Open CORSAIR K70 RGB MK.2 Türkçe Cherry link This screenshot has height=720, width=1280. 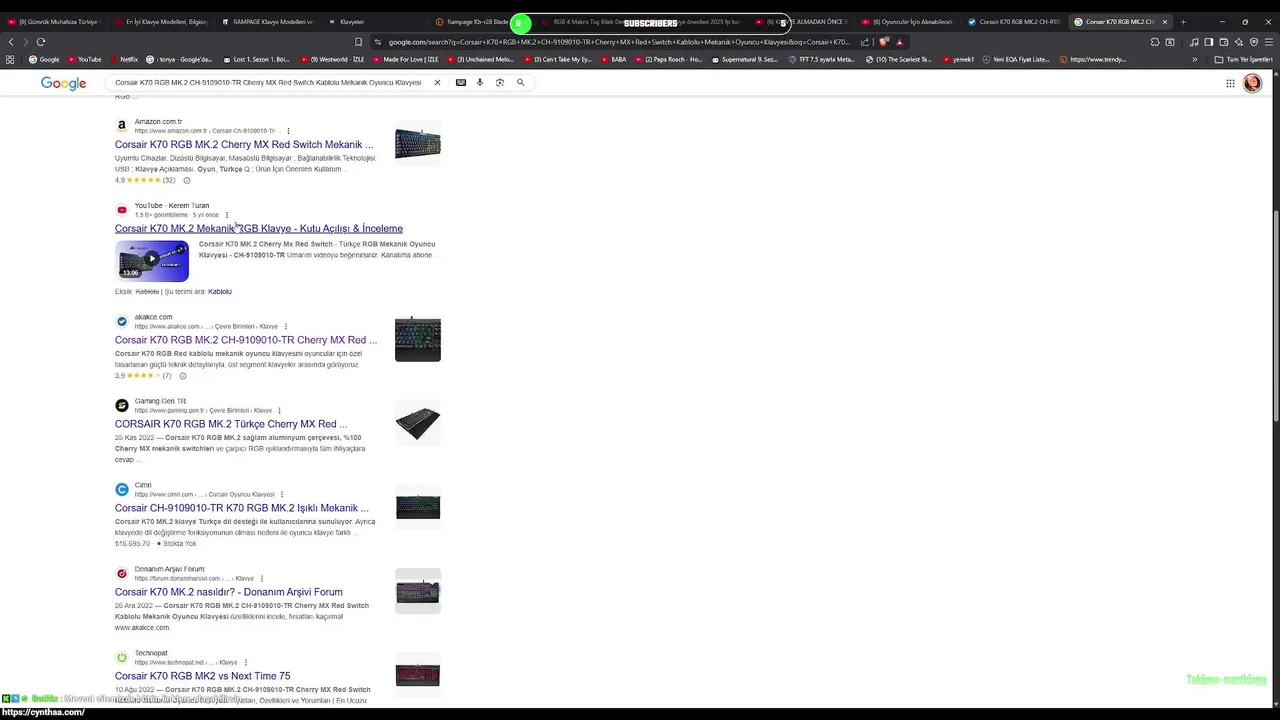pos(231,424)
